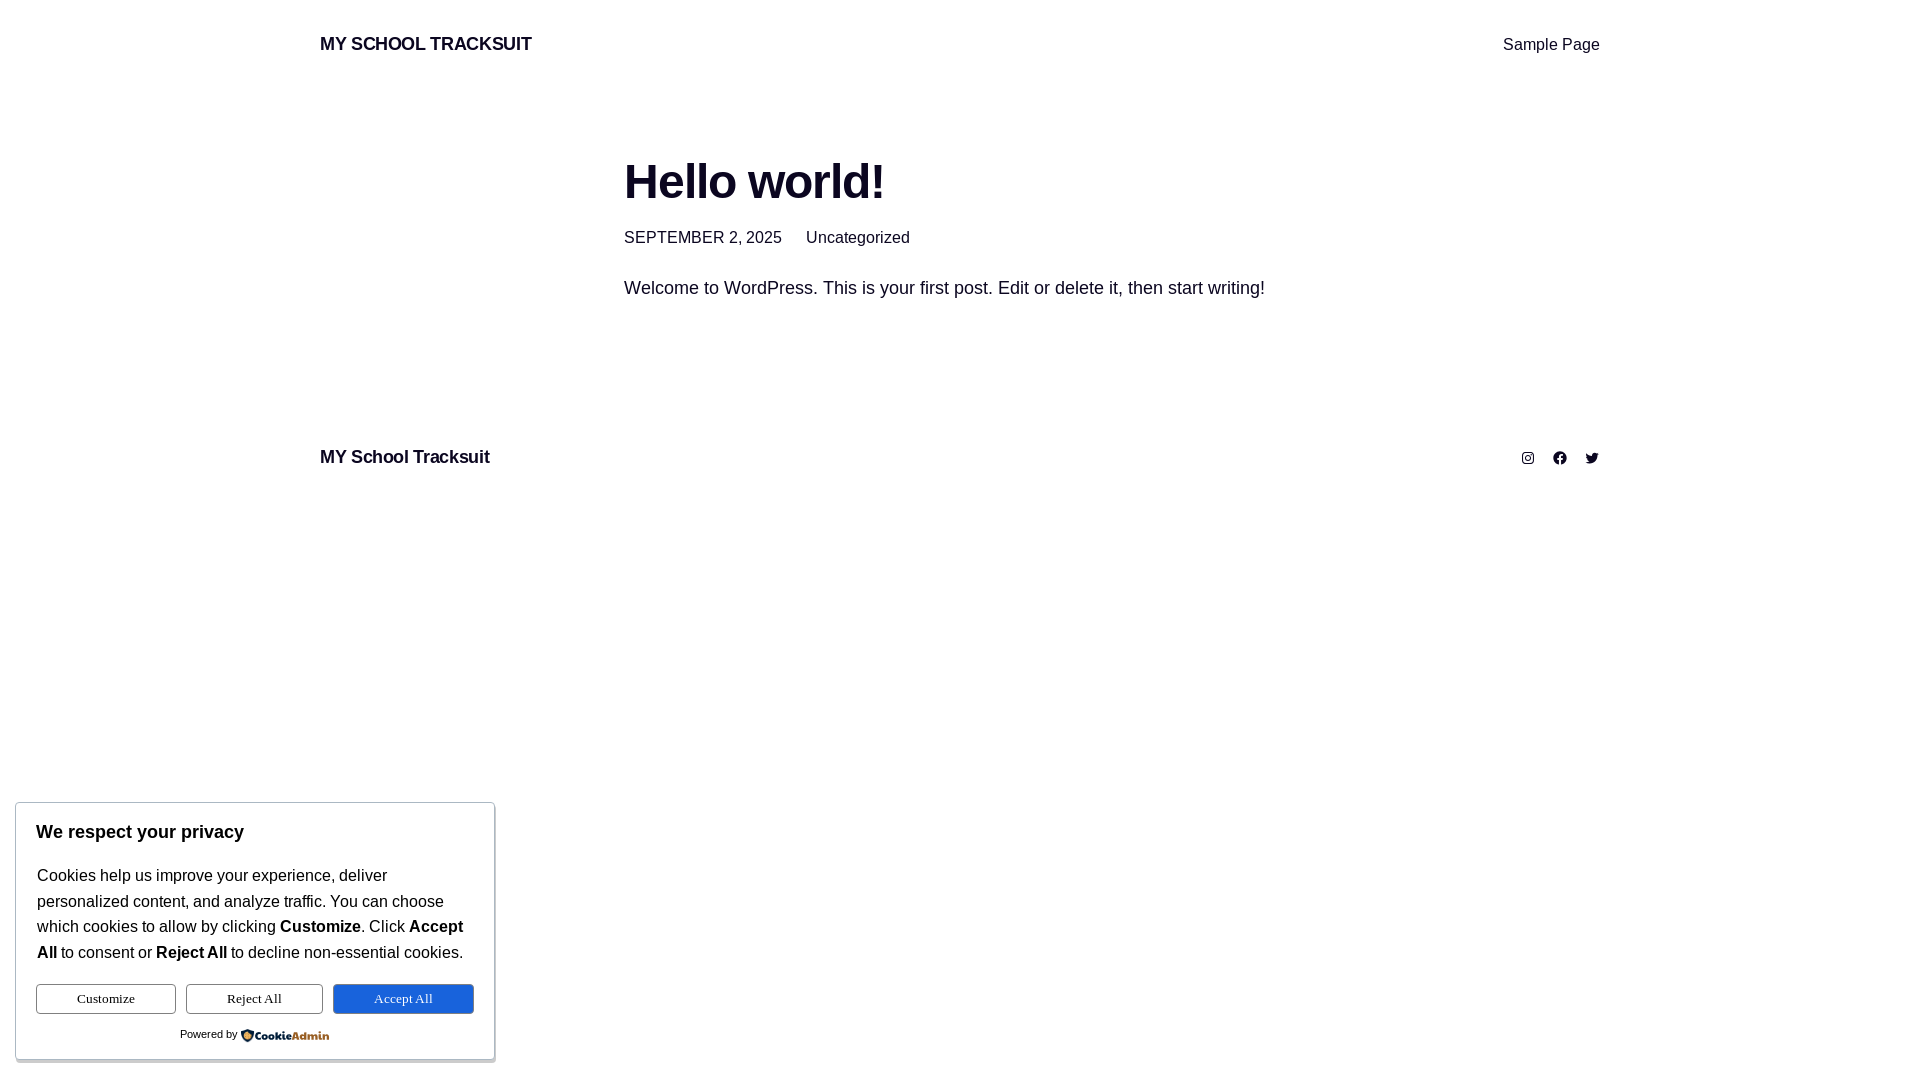Click the 'We respect your privacy' heading
This screenshot has height=1080, width=1920.
click(140, 832)
